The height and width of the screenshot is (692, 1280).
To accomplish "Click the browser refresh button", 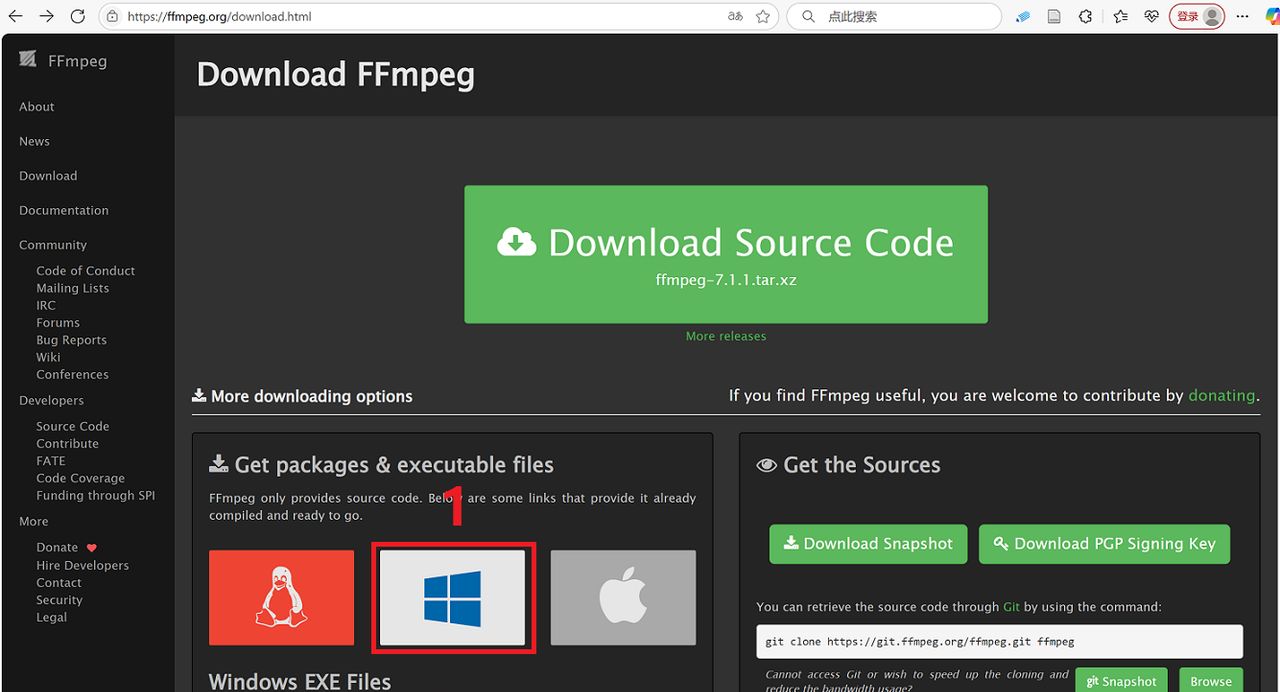I will [78, 17].
